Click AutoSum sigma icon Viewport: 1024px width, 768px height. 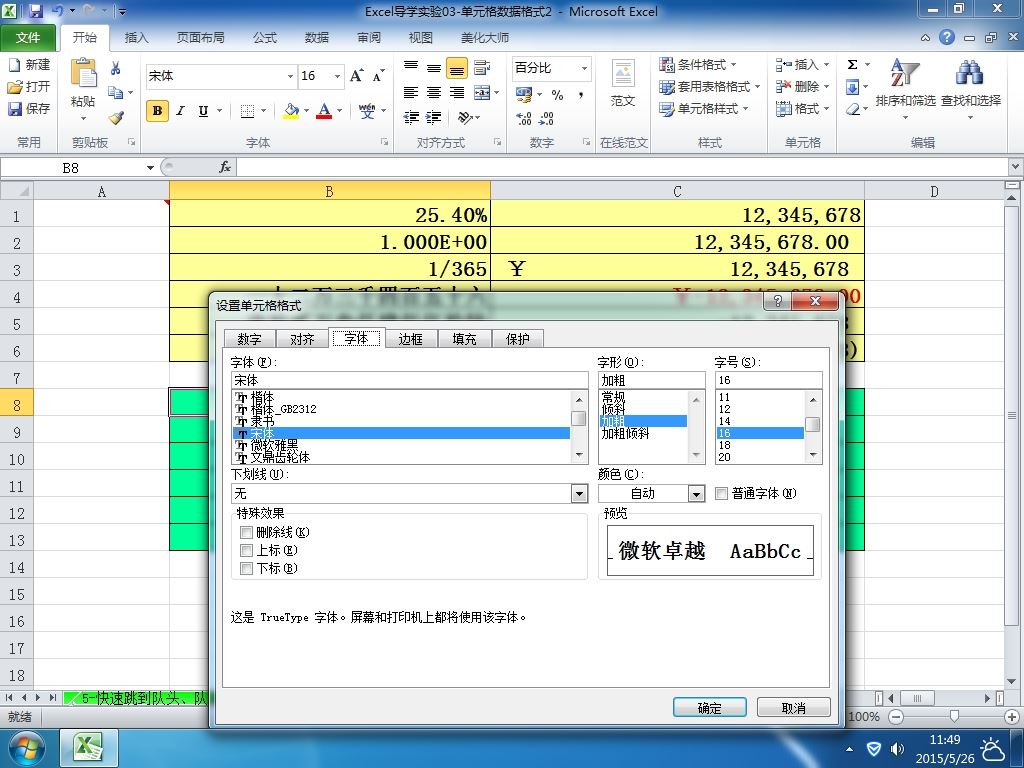coord(852,65)
